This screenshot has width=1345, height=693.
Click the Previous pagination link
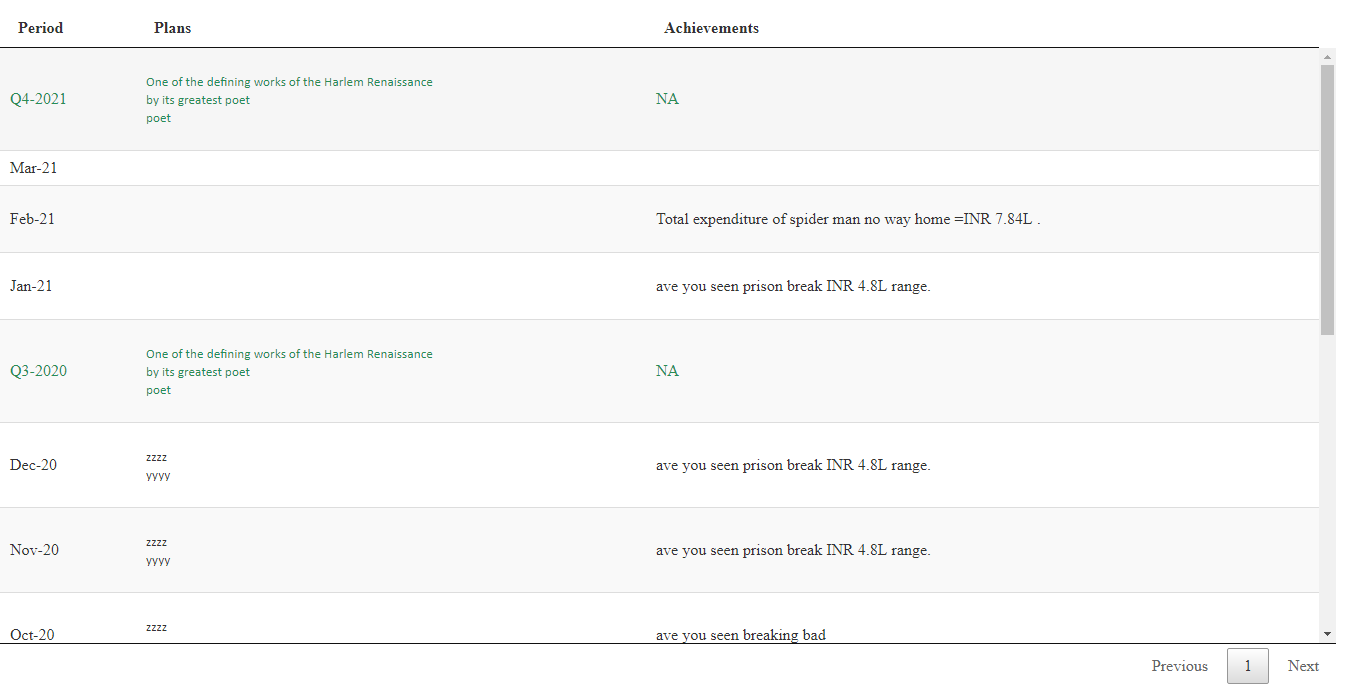coord(1179,666)
